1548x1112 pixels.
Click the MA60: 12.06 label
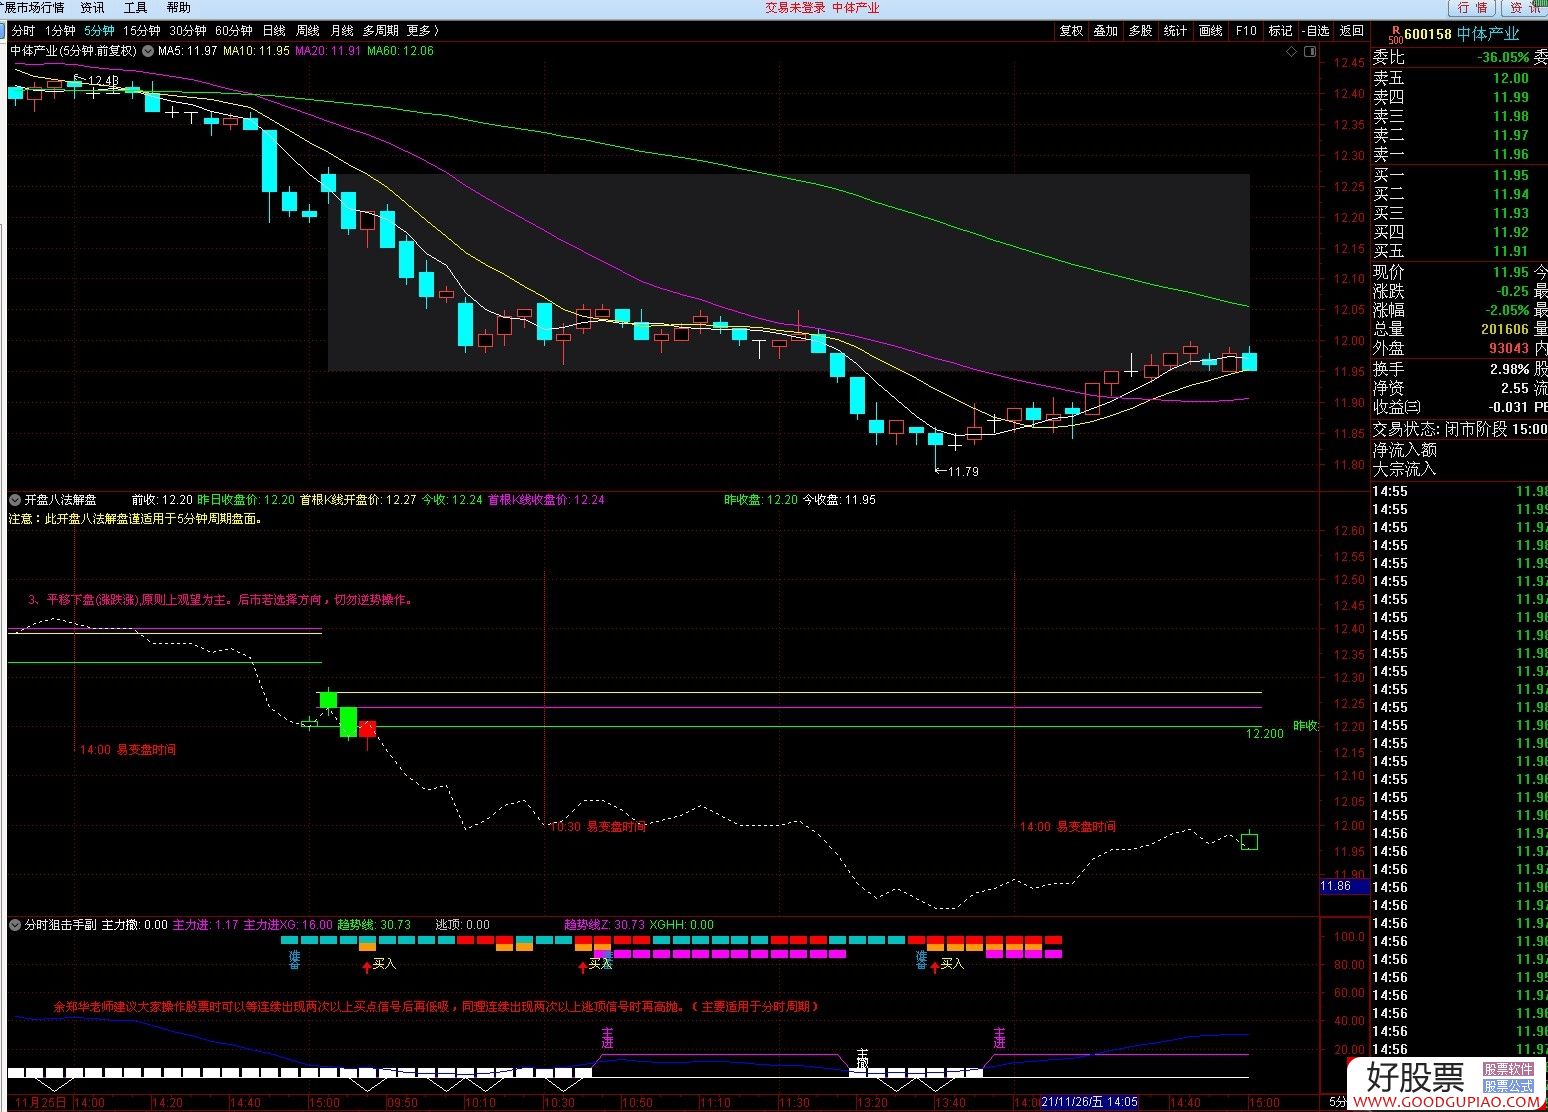coord(400,50)
